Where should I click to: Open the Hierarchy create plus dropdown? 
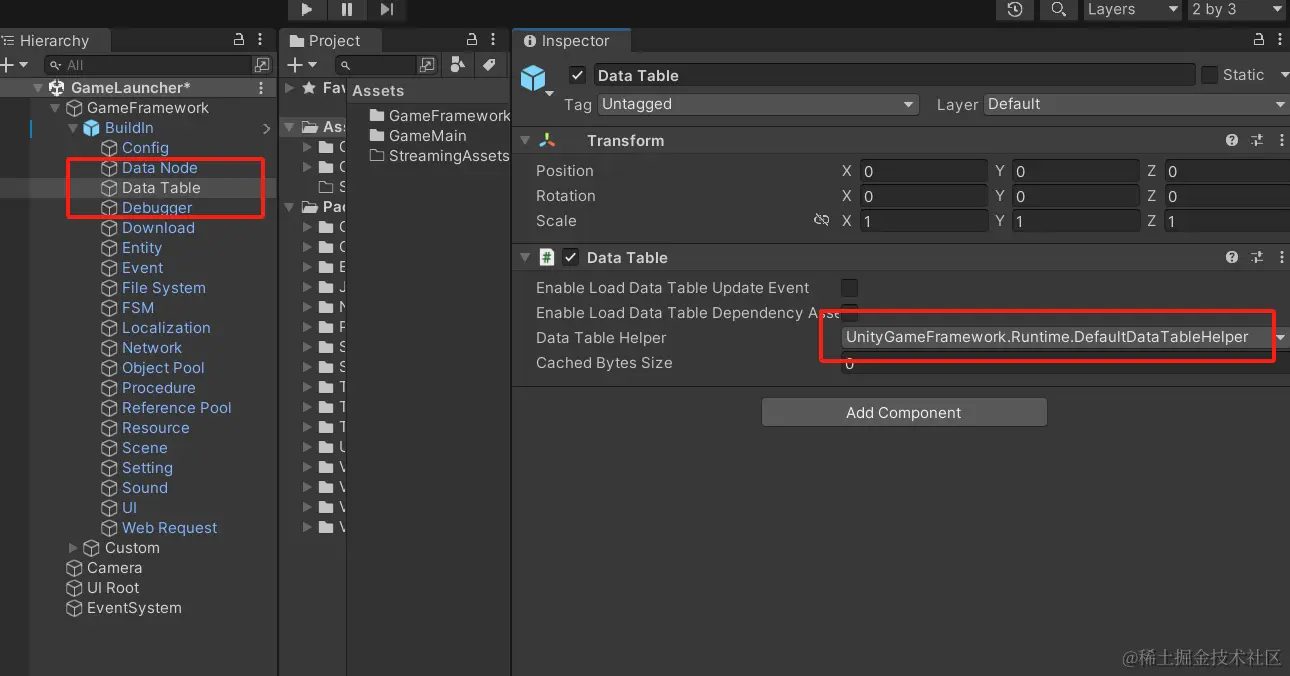coord(14,65)
